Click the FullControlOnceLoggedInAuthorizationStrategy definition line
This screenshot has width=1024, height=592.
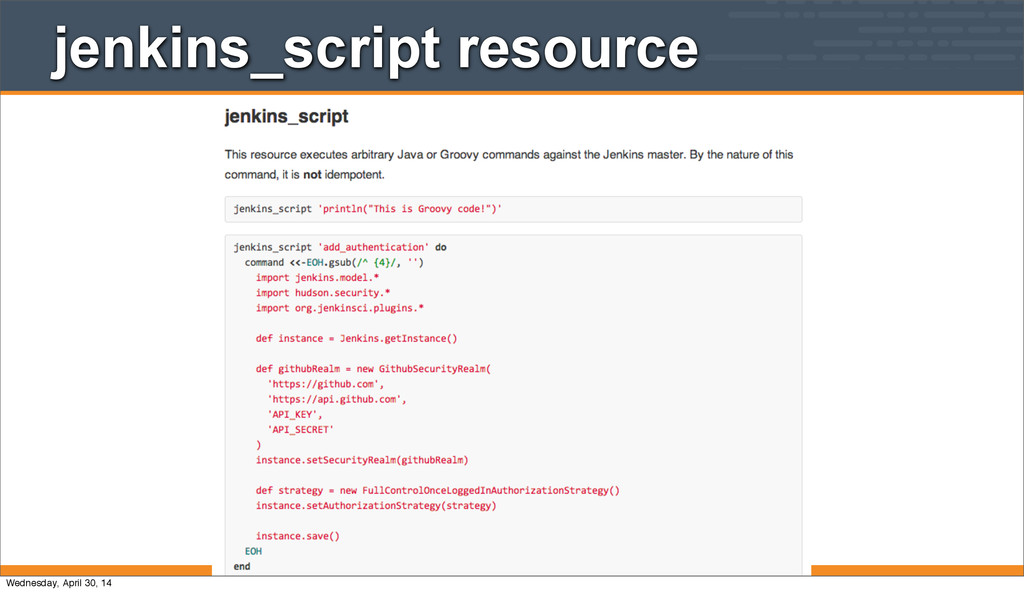pos(437,490)
